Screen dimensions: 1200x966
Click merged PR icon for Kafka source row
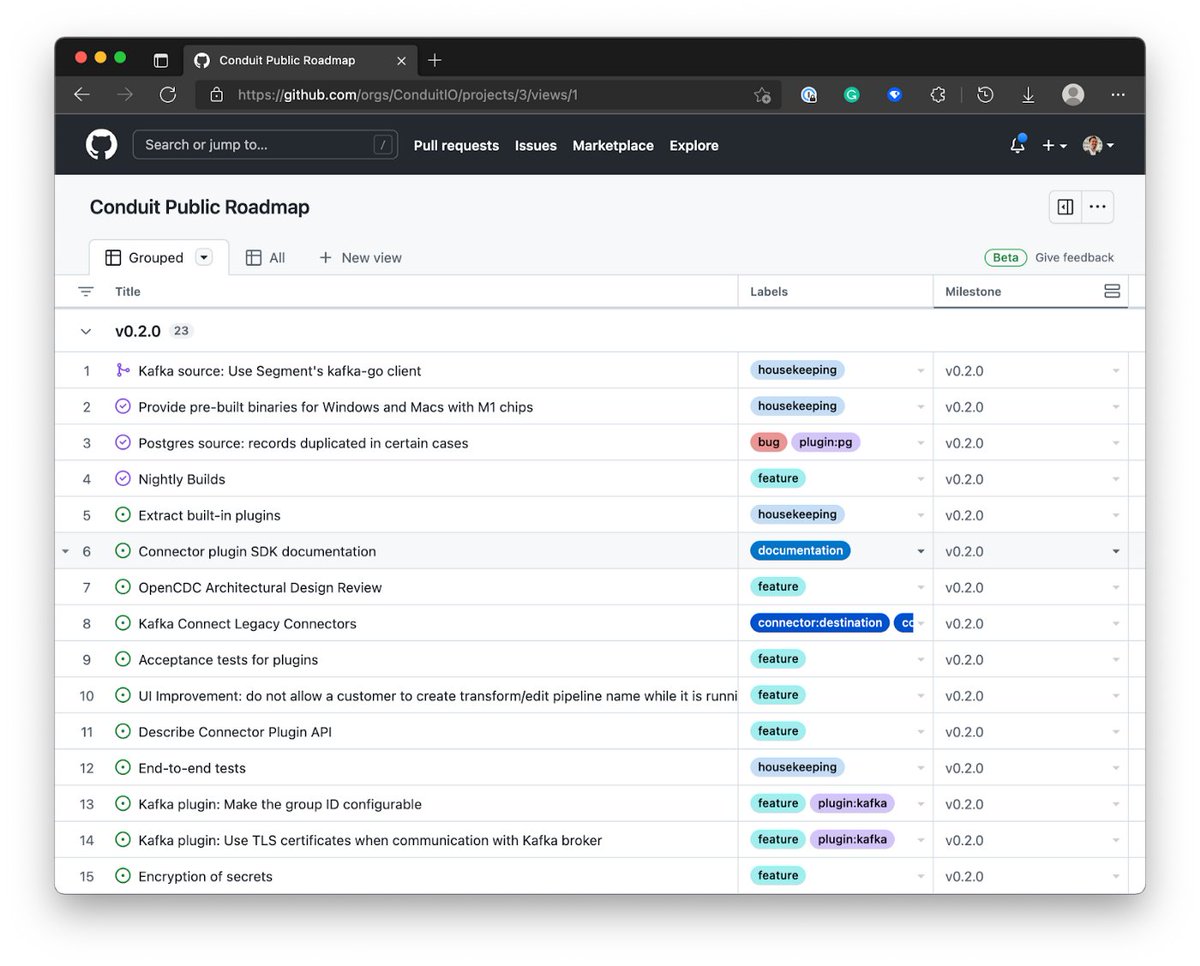pos(123,370)
